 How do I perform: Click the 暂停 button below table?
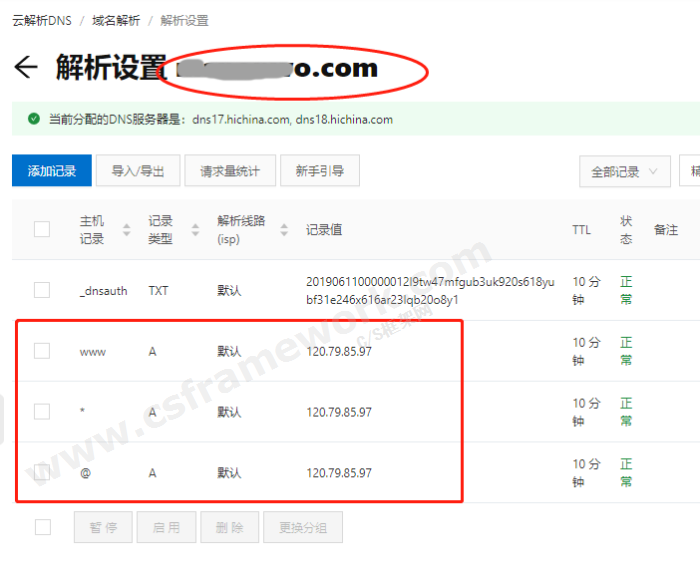tap(104, 527)
